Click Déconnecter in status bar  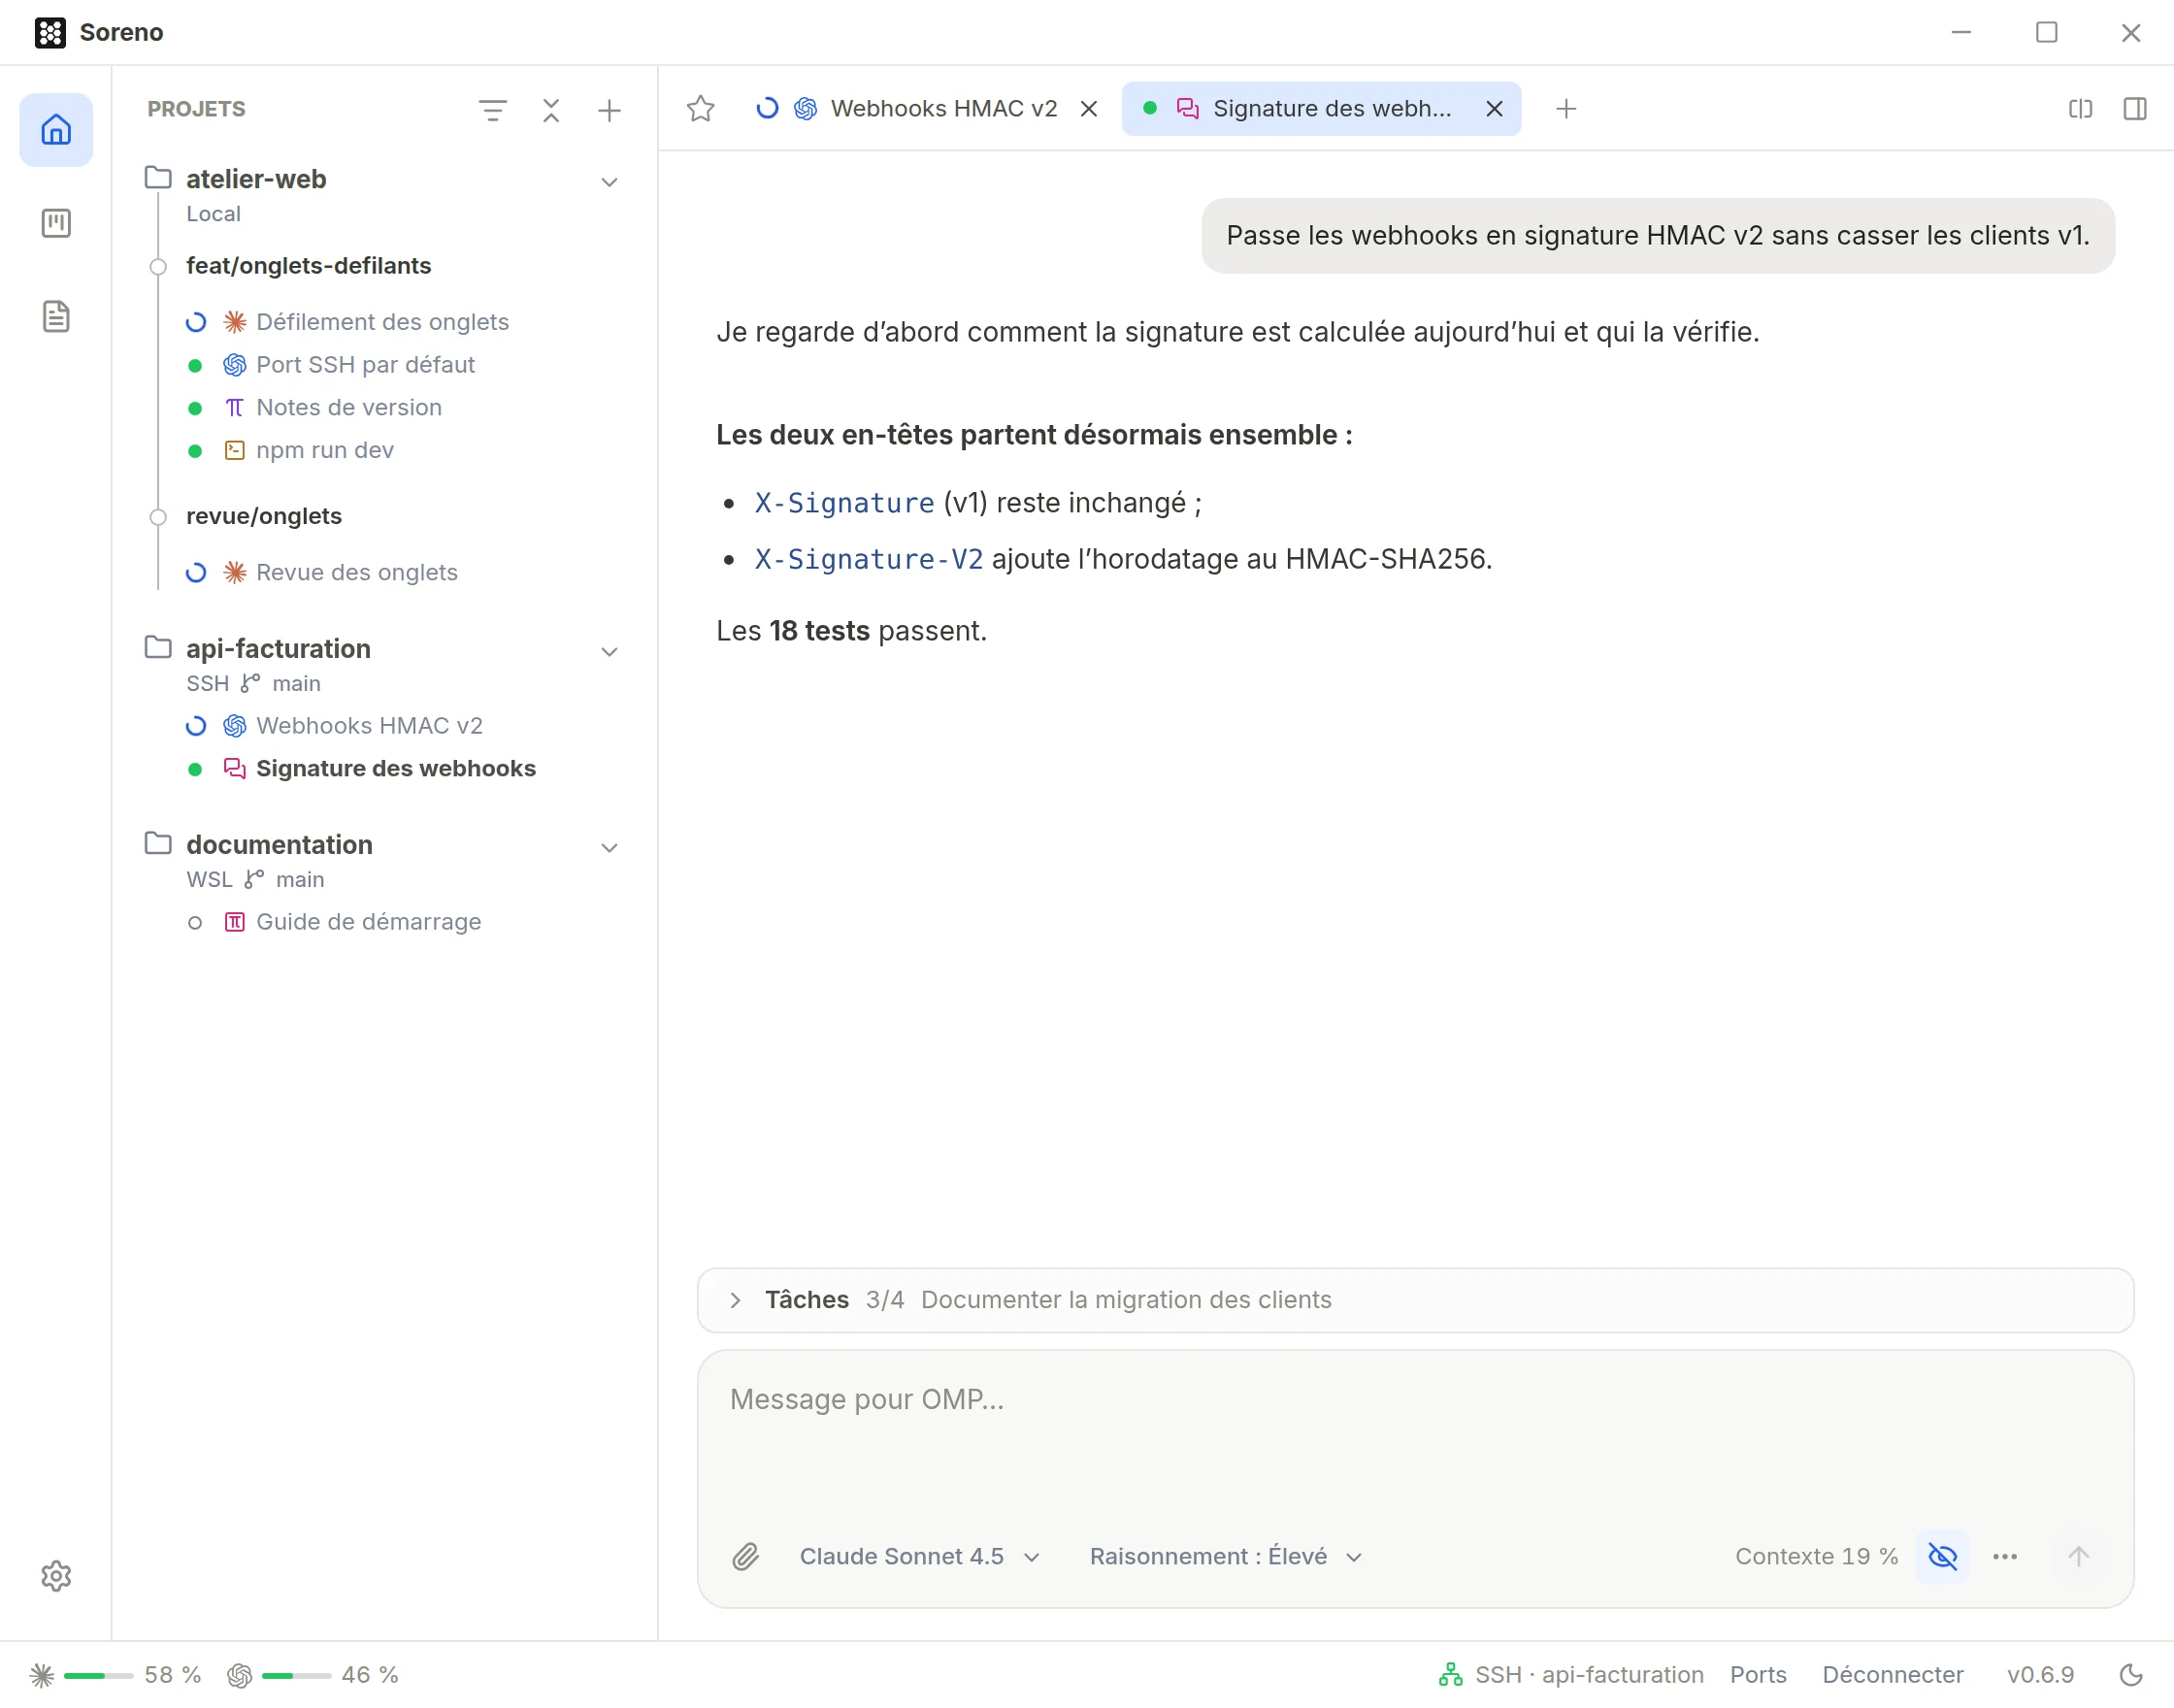click(1892, 1674)
